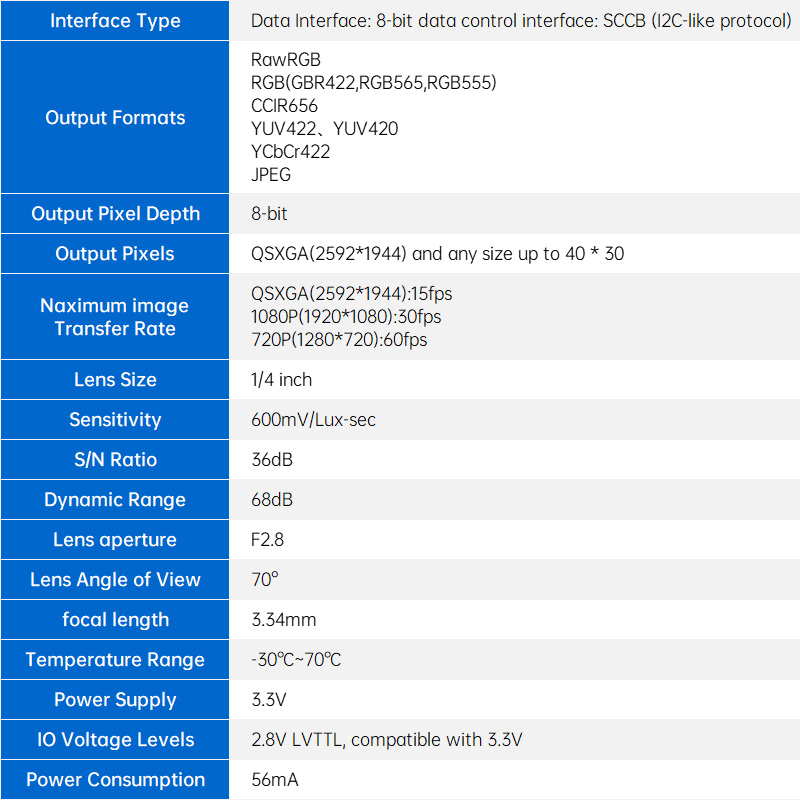Click the 'Sensitivity' label cell

[115, 419]
